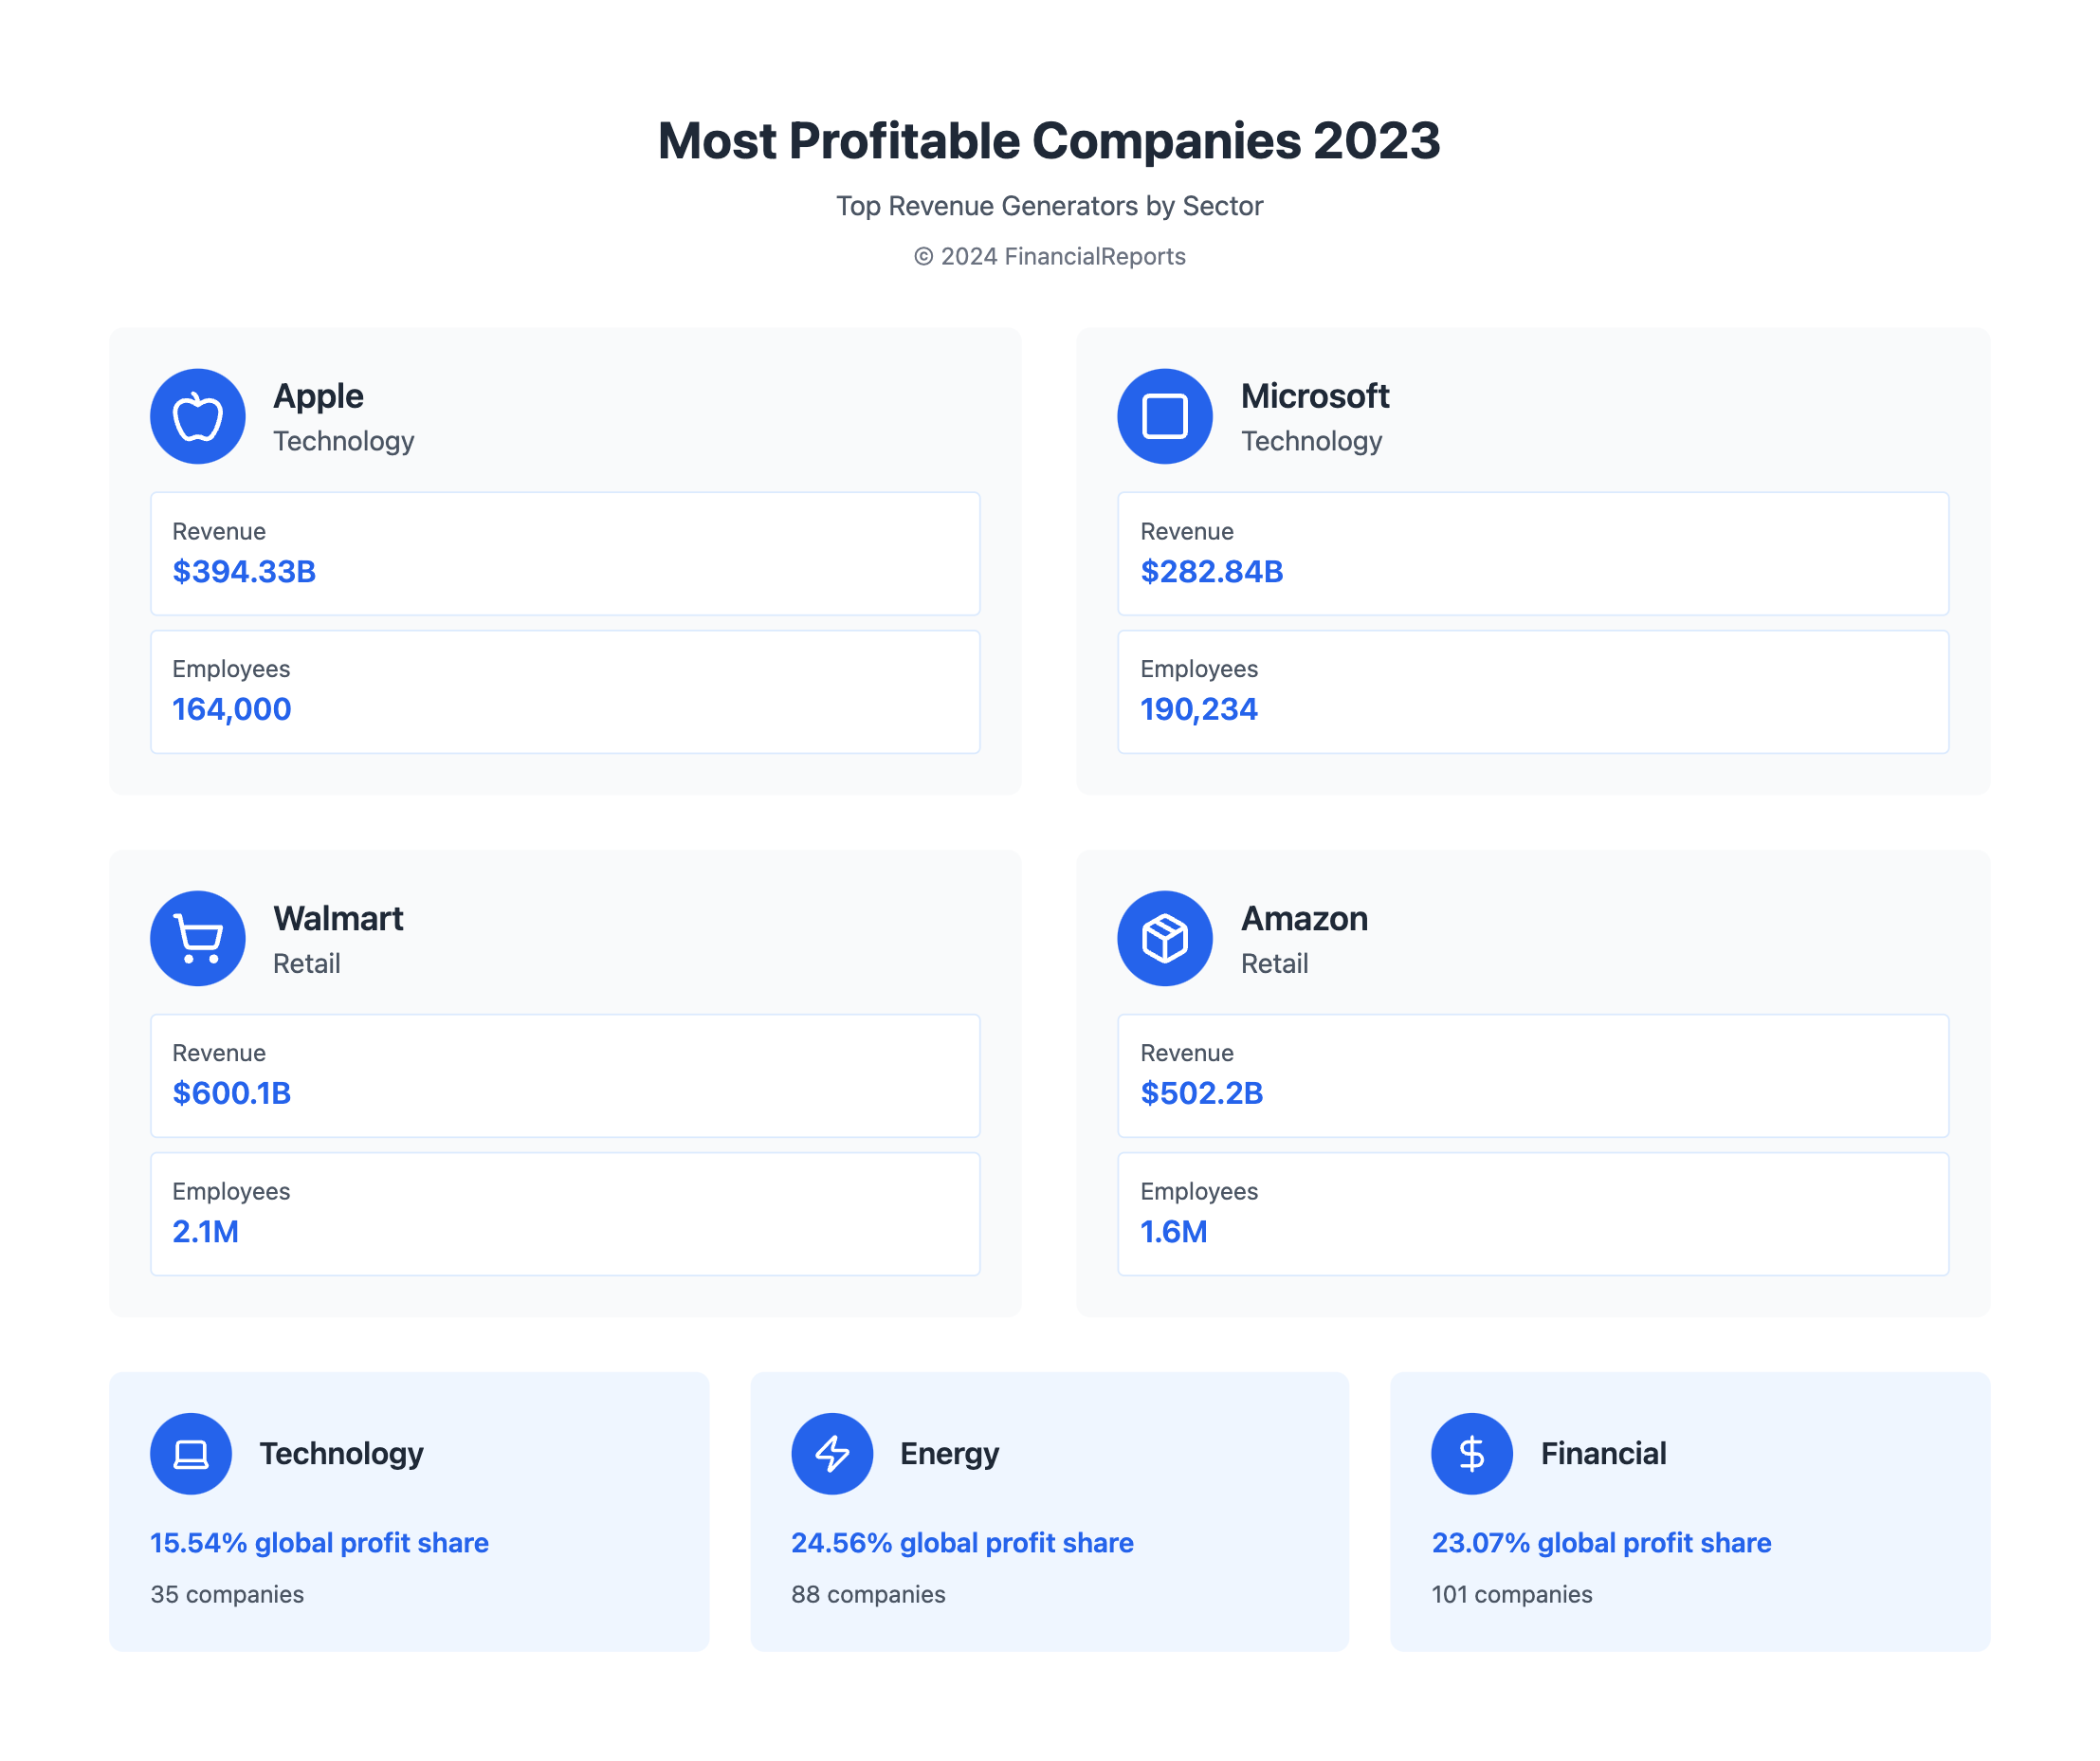Click the © 2024 FinancialReports credit
Image resolution: width=2100 pixels, height=1761 pixels.
point(1049,256)
